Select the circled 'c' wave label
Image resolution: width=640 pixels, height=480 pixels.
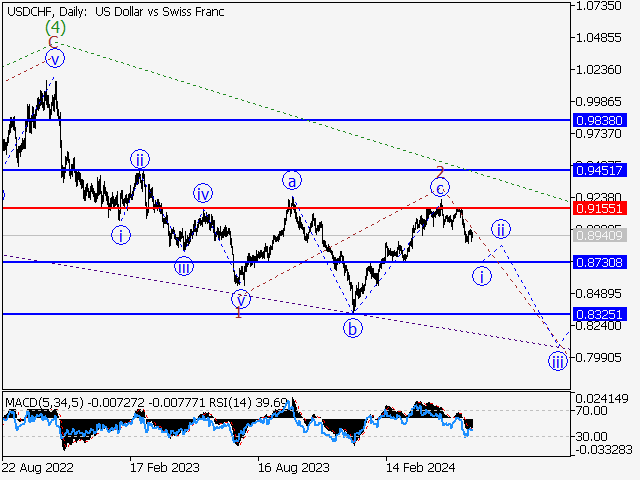click(x=440, y=188)
